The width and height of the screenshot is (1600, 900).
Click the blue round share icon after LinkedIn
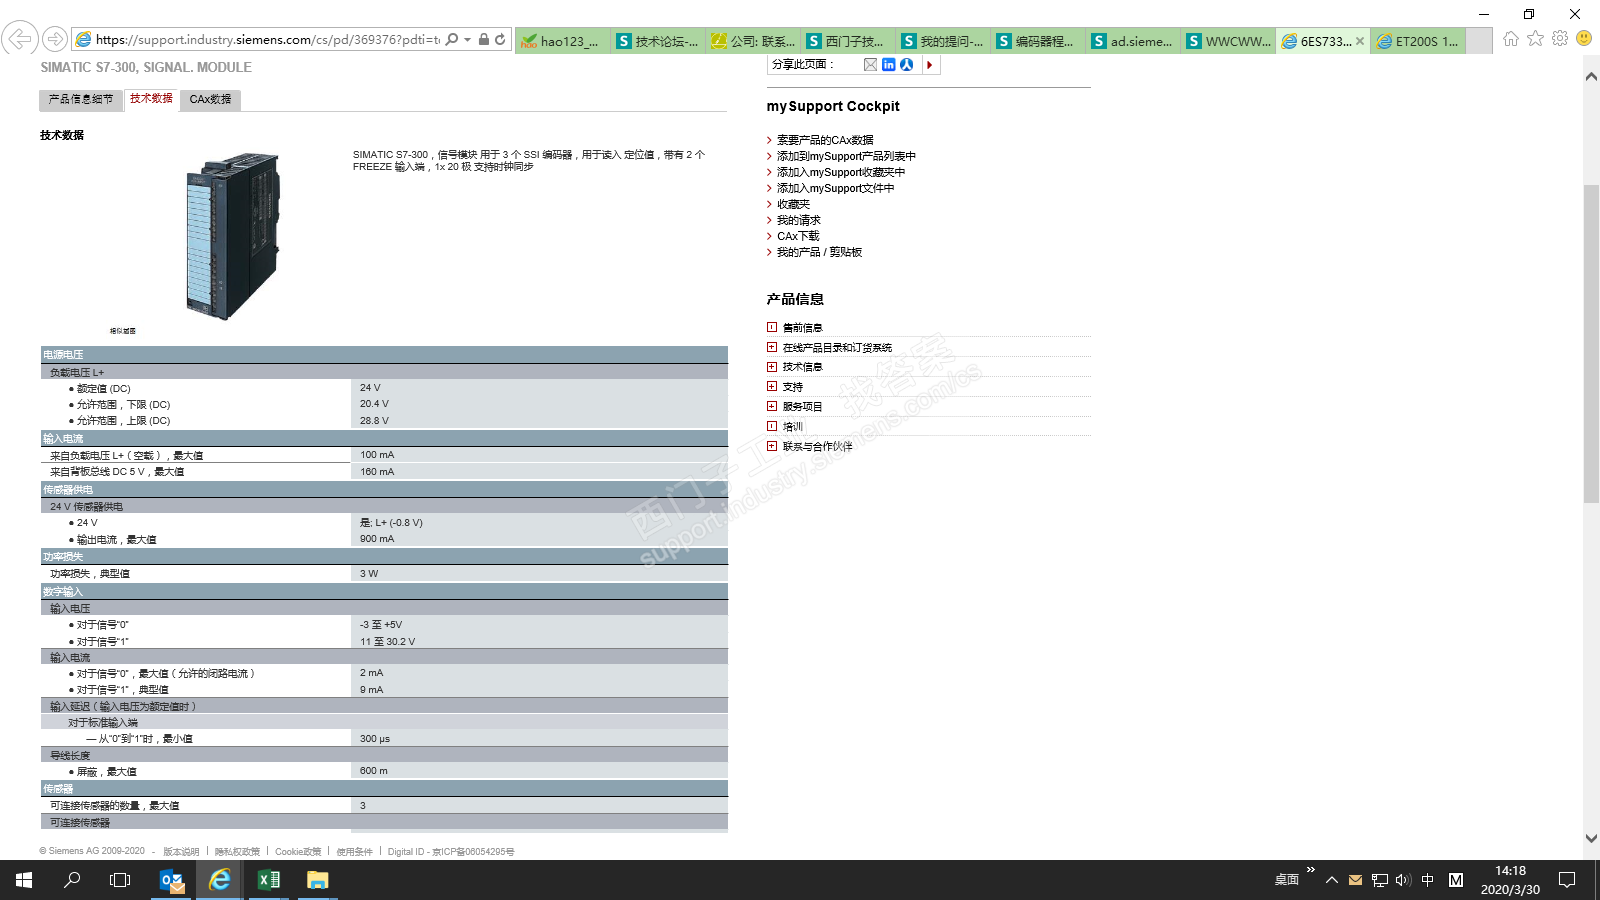pos(906,65)
